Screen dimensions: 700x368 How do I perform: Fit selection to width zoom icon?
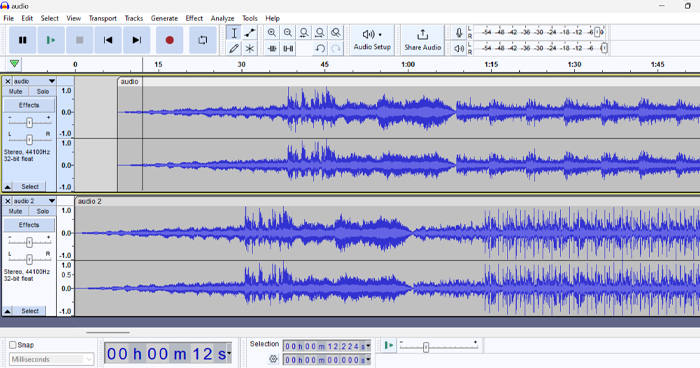click(x=304, y=33)
